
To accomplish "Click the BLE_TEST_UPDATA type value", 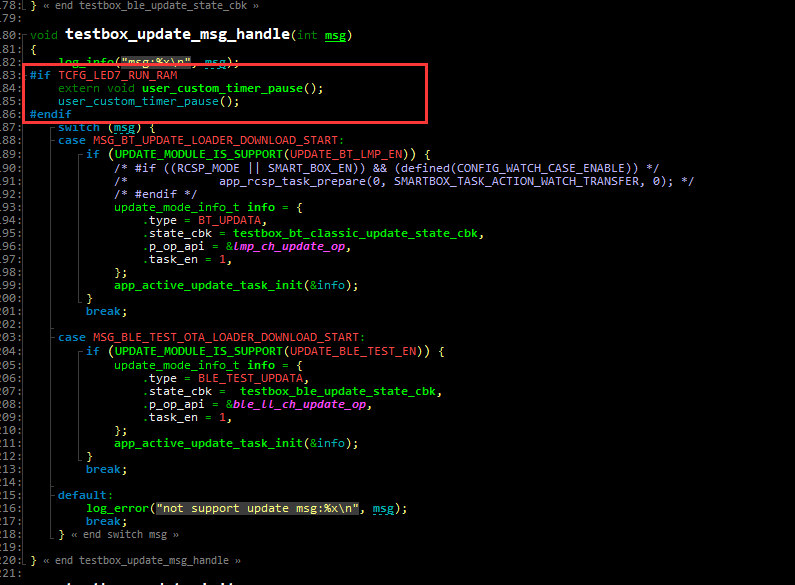I will (250, 378).
